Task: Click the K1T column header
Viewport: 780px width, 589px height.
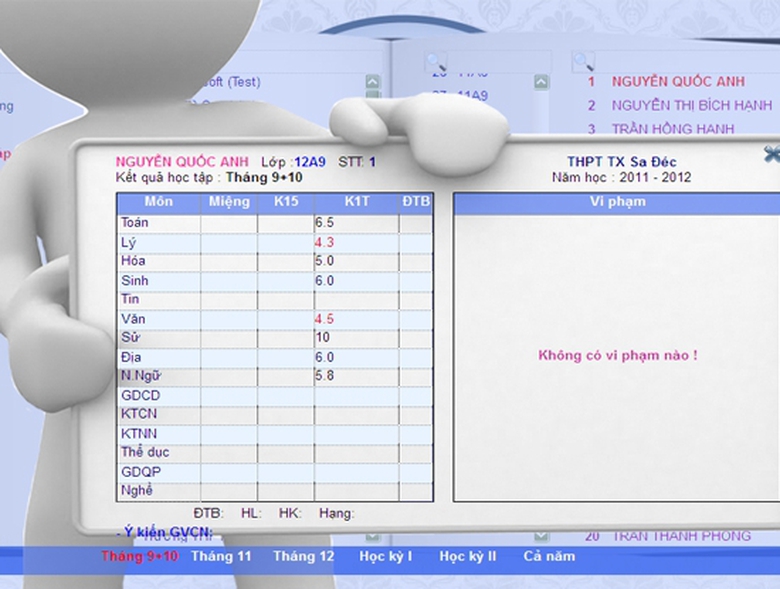Action: click(356, 202)
